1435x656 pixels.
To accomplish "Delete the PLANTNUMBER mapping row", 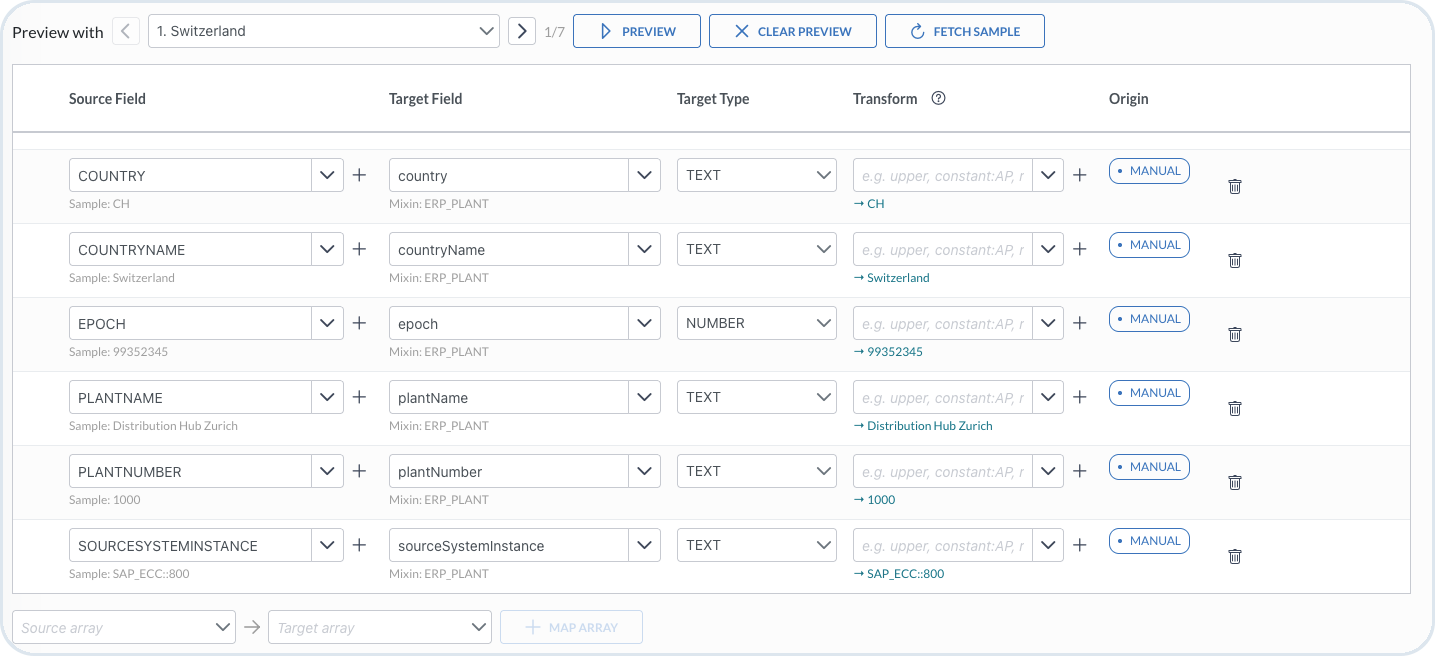I will click(1234, 482).
